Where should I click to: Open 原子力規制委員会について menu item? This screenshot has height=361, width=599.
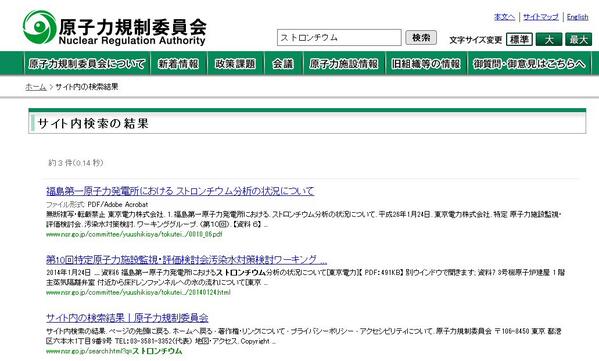click(87, 63)
